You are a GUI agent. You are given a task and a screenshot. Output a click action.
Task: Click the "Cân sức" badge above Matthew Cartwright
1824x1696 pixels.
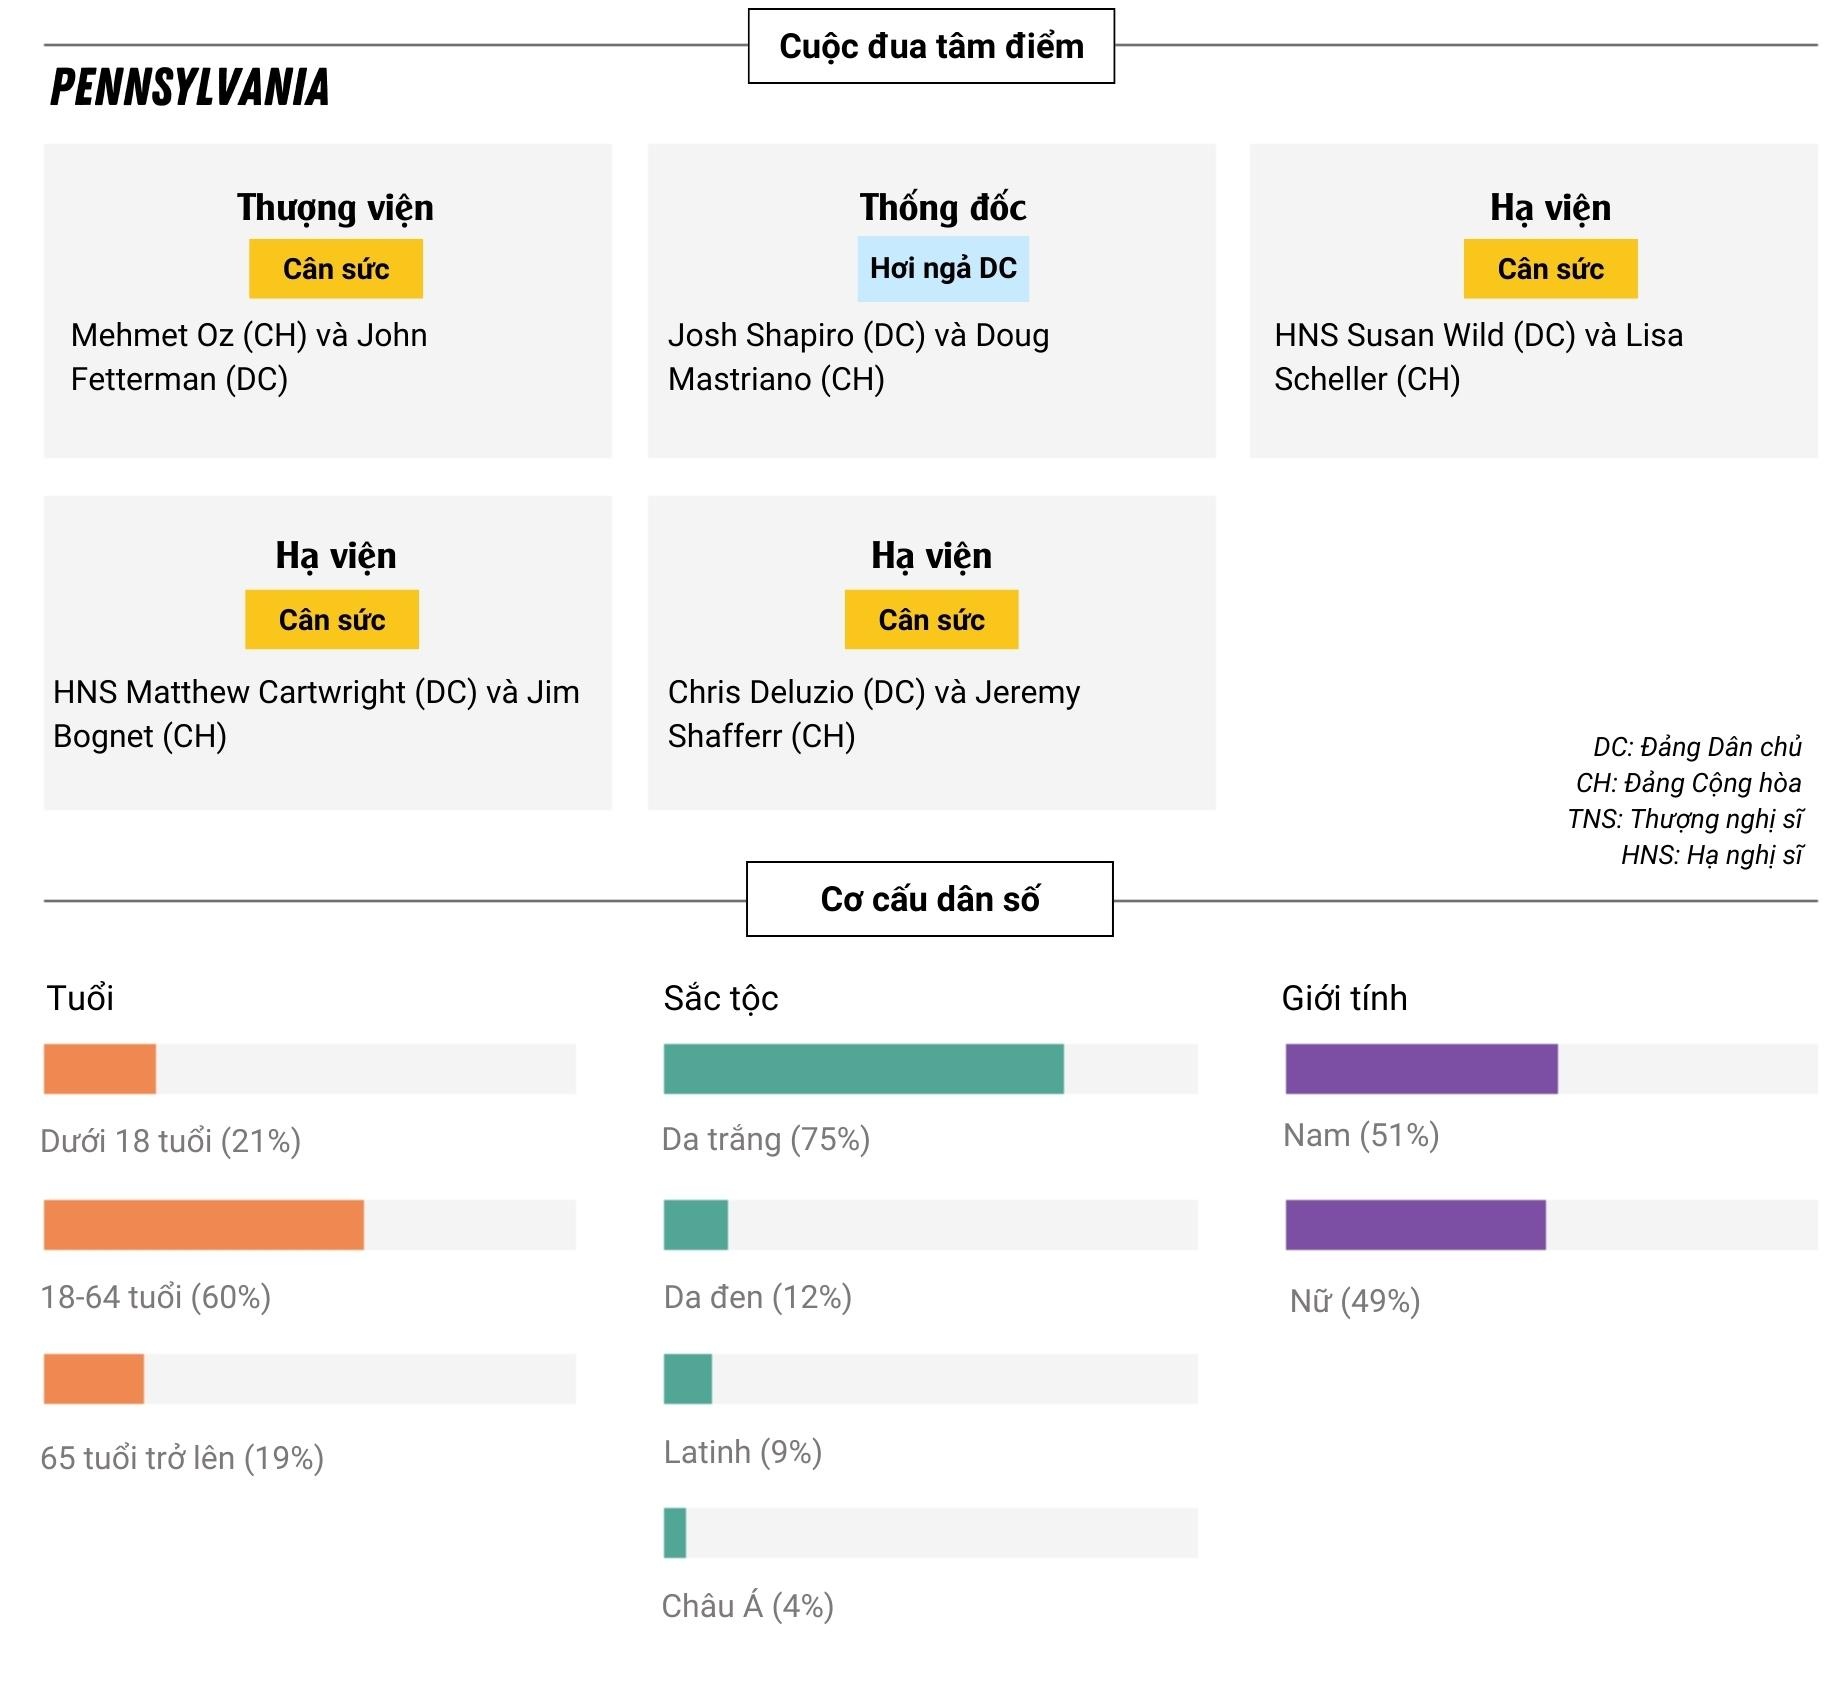[x=332, y=620]
